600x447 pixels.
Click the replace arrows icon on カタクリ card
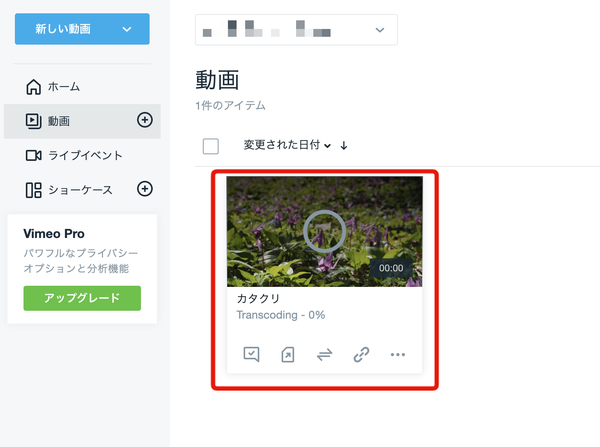[324, 355]
